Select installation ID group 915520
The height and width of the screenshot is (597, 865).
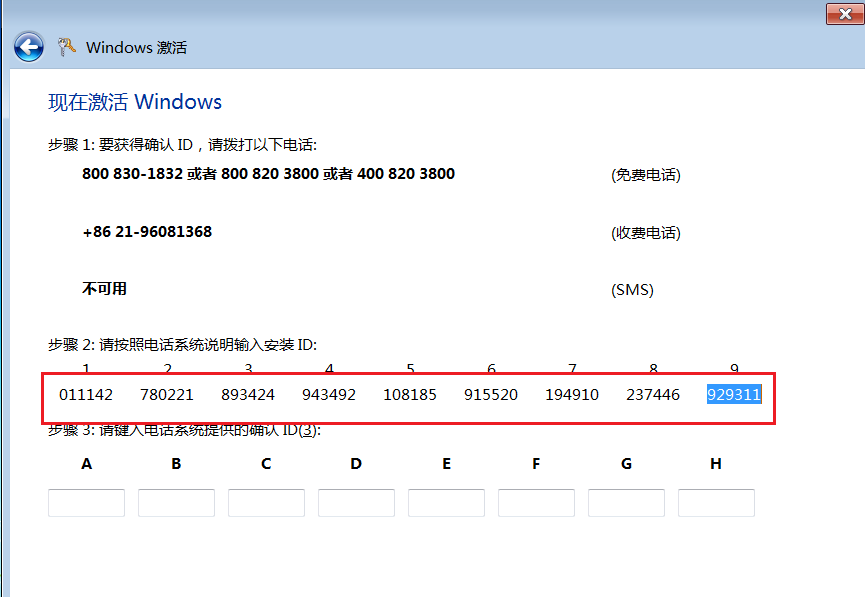coord(491,395)
